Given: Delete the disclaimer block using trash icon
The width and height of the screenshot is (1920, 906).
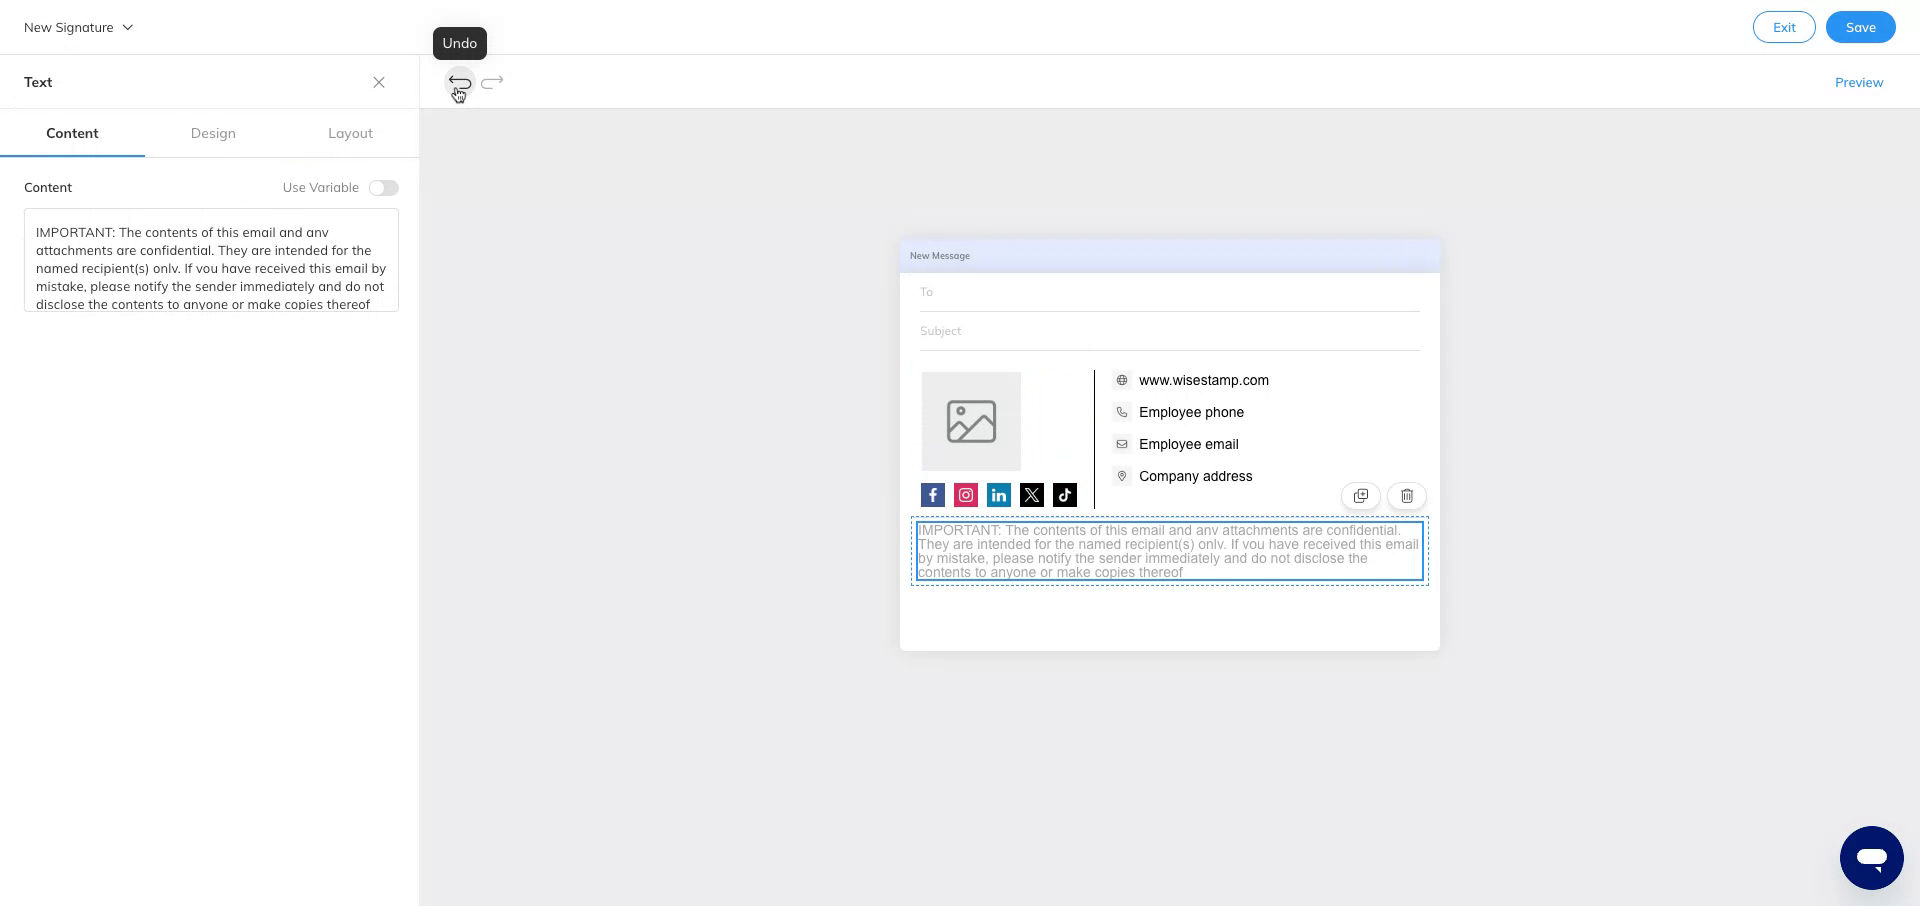Looking at the screenshot, I should (1407, 495).
